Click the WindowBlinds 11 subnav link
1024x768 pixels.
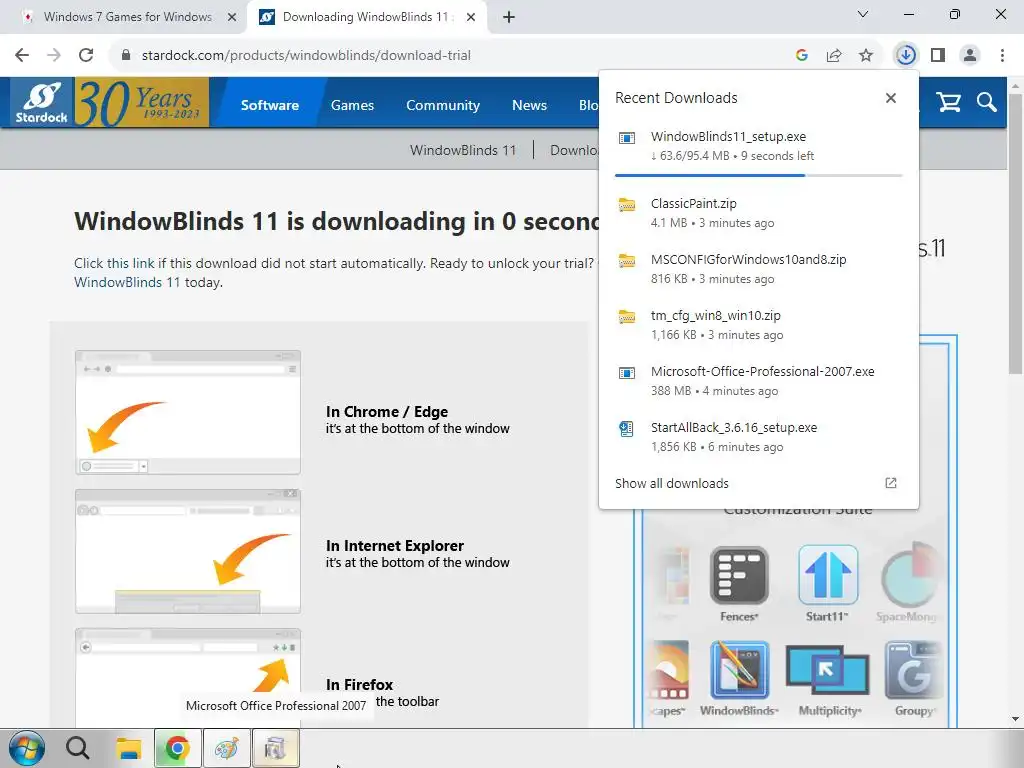tap(463, 150)
